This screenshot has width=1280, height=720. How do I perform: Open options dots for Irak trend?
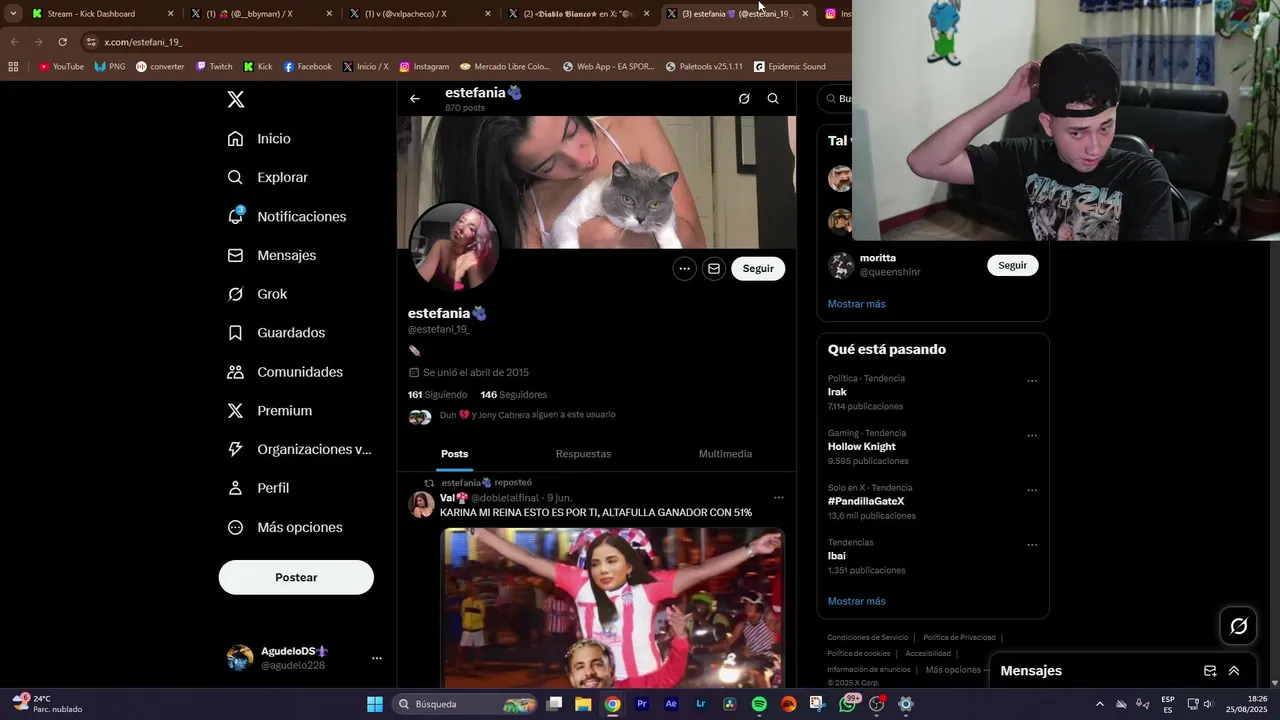(1032, 381)
